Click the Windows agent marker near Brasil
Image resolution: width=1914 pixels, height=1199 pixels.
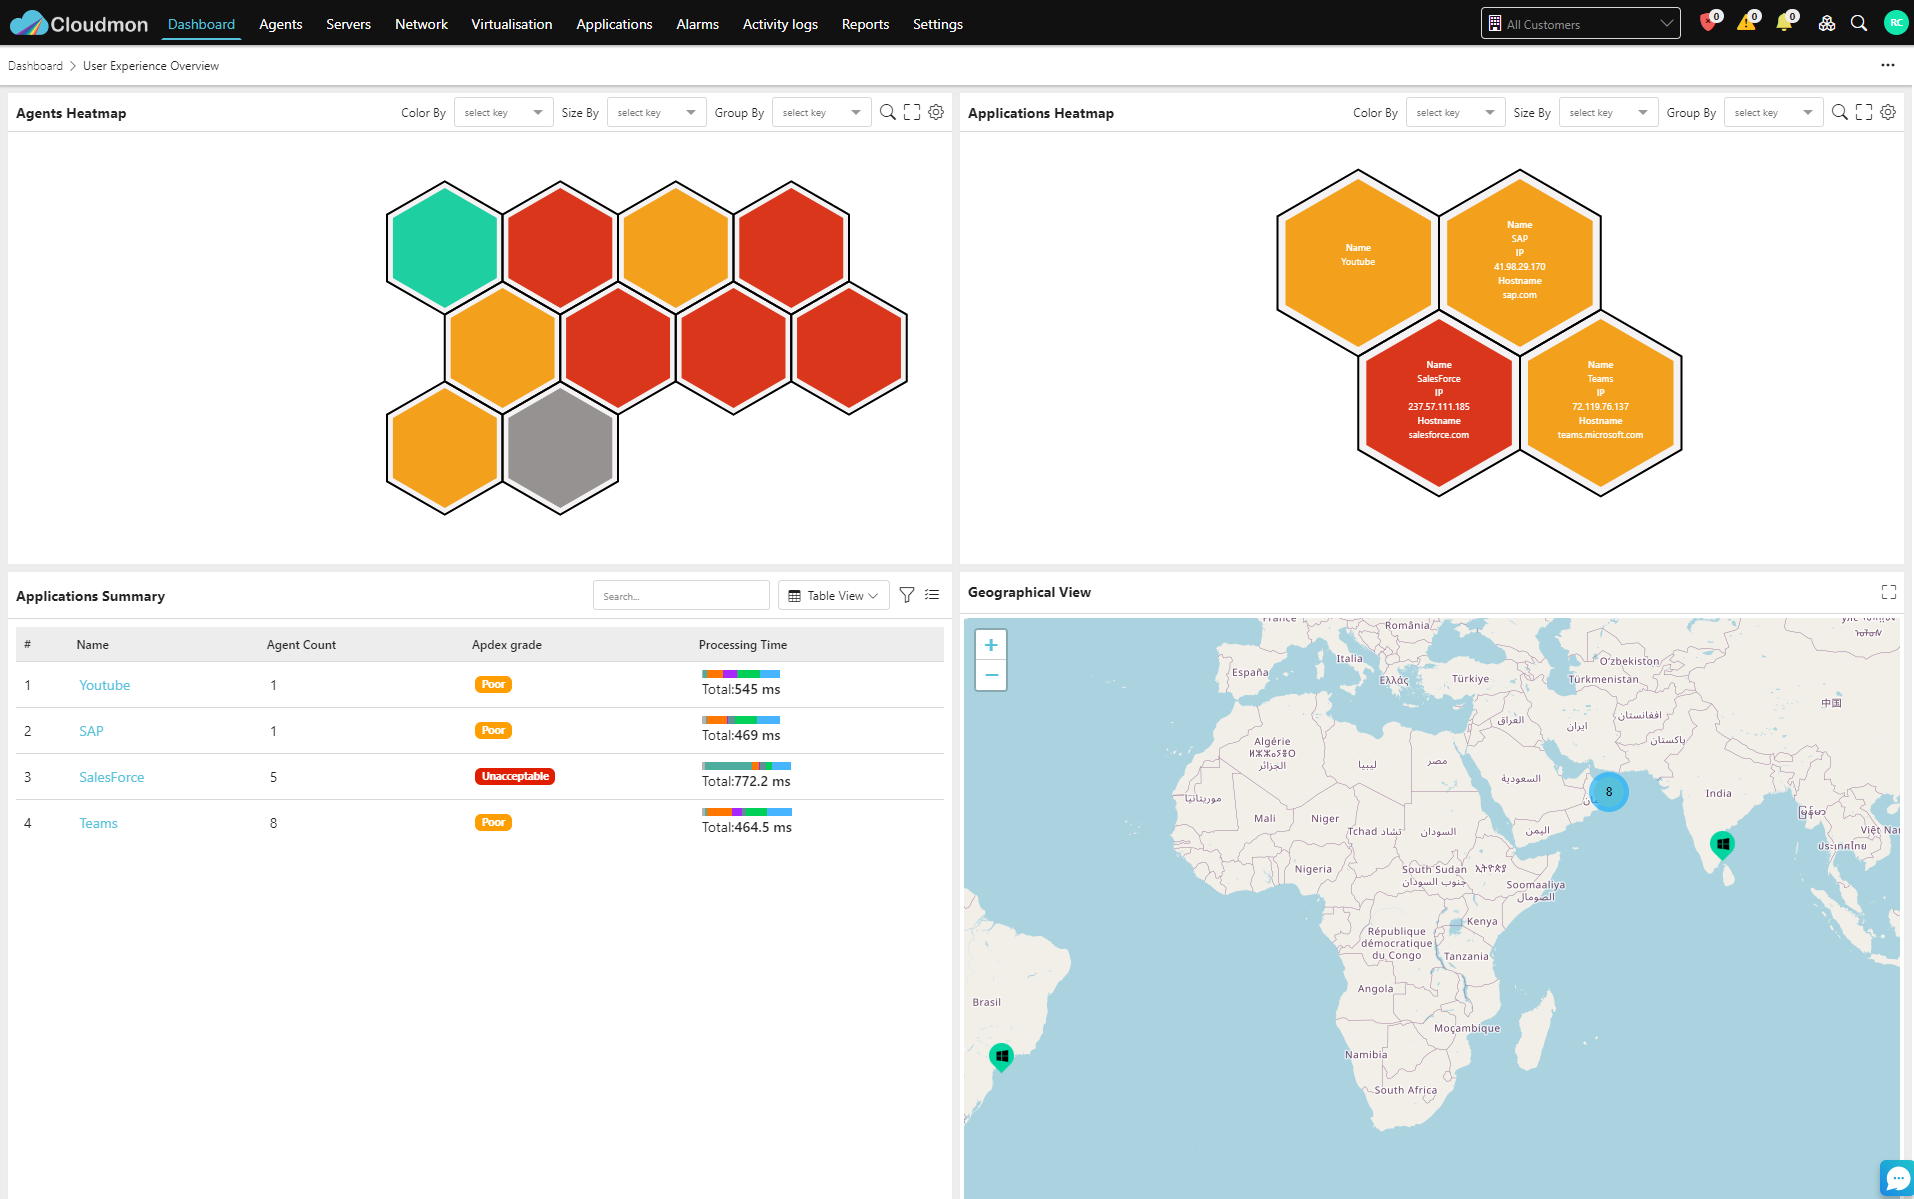[1001, 1057]
